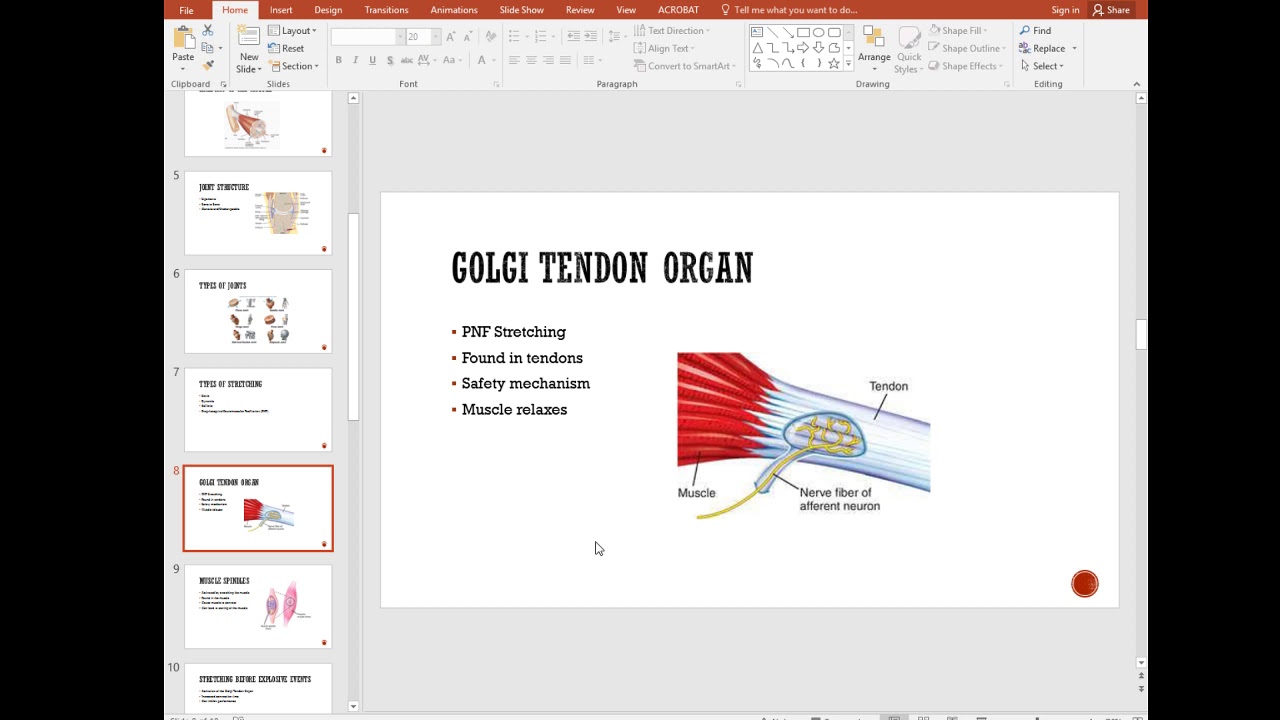
Task: Open the Layout dropdown
Action: click(x=293, y=31)
